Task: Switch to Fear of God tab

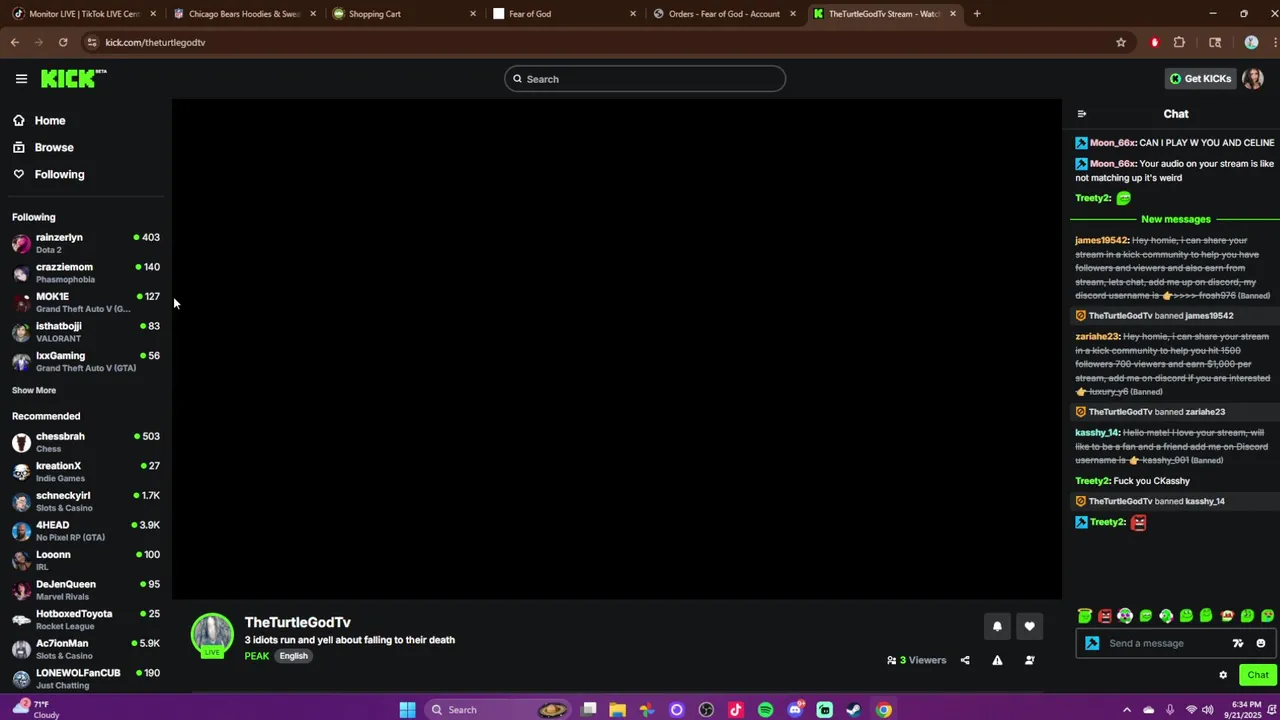Action: [565, 14]
